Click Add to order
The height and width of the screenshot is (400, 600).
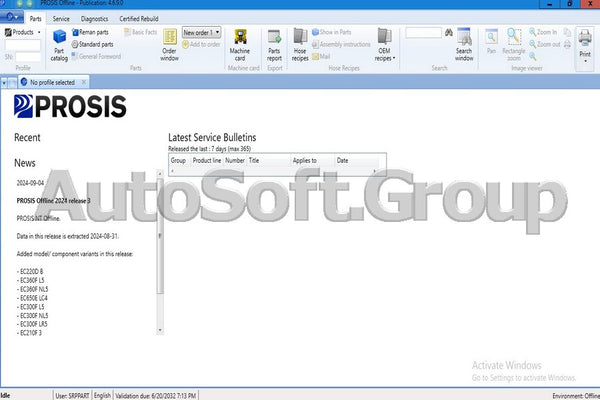pos(201,44)
